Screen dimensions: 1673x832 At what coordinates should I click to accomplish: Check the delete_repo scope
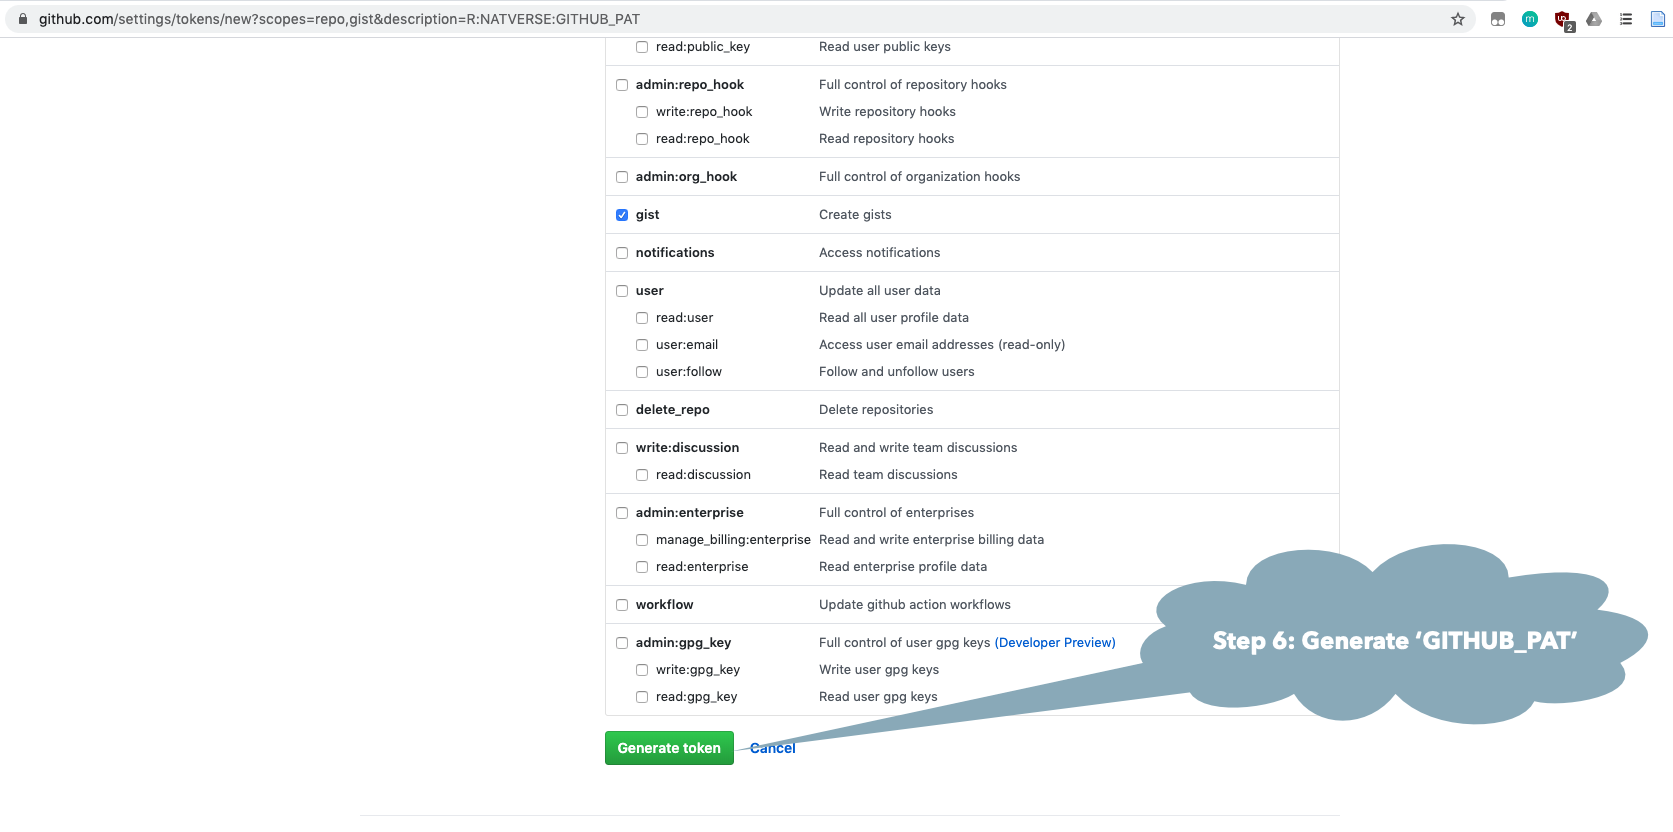coord(622,410)
